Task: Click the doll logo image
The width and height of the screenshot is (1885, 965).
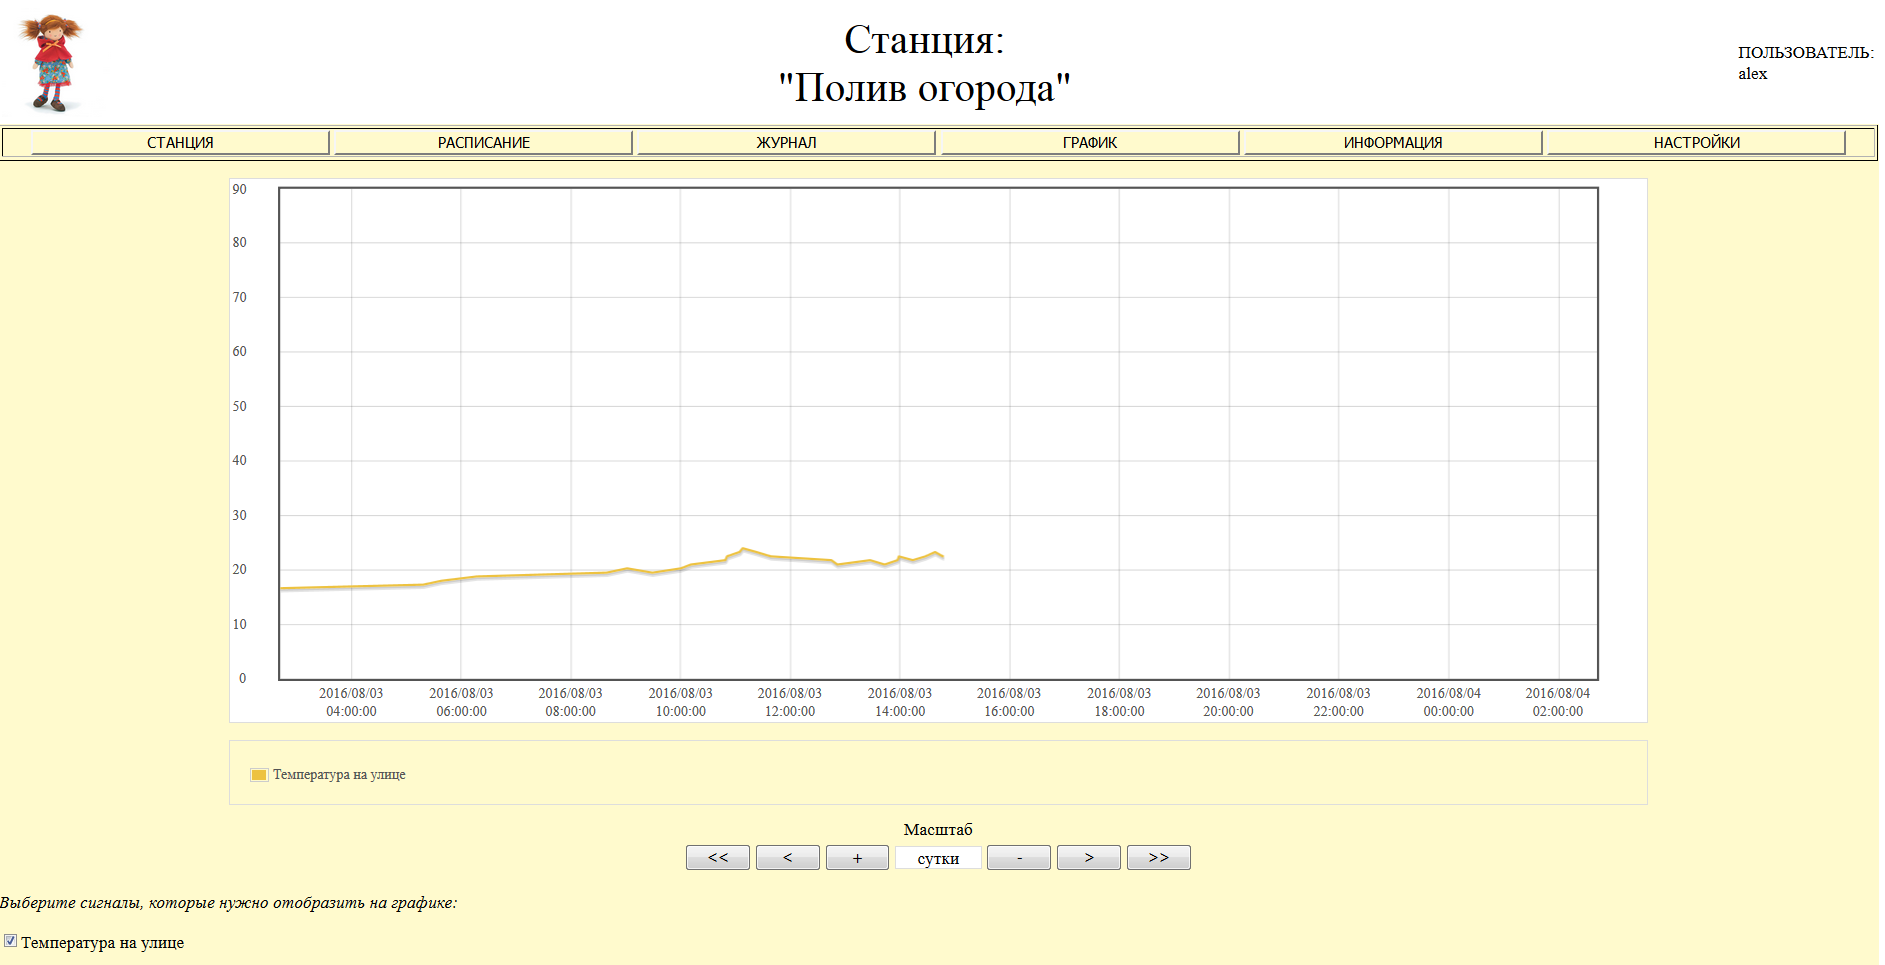Action: 52,62
